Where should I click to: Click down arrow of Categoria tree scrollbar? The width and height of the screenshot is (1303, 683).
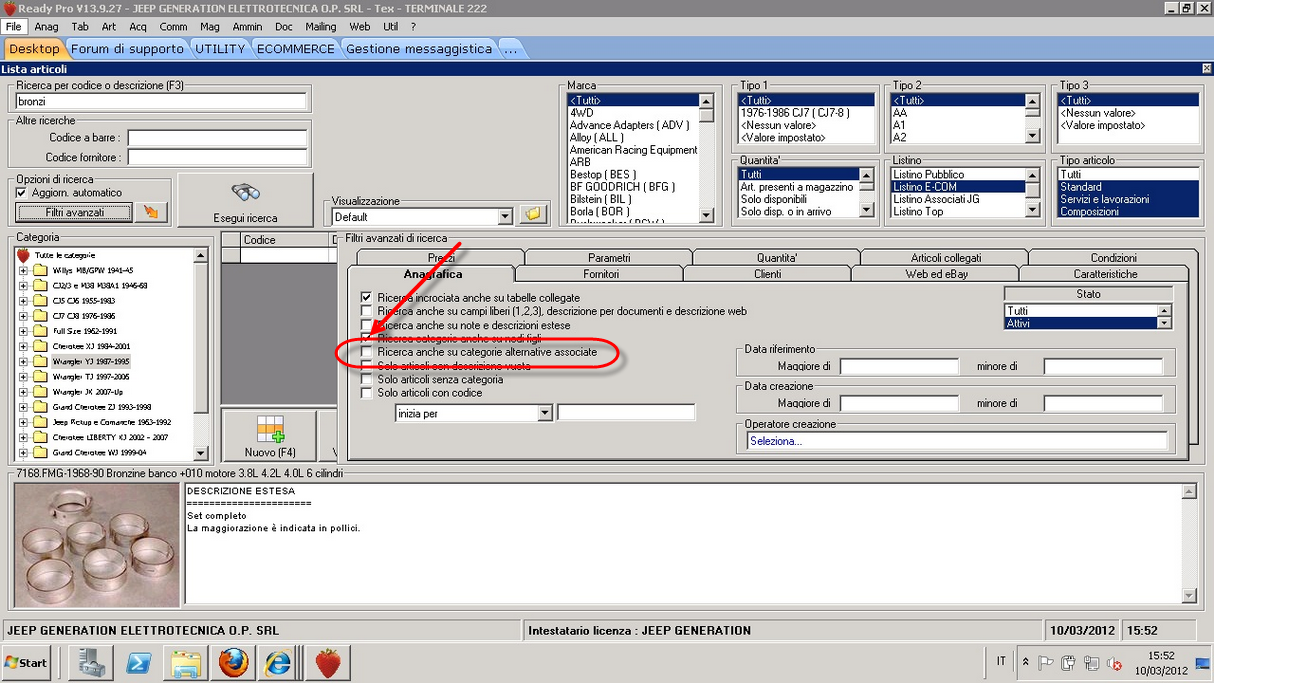click(201, 453)
